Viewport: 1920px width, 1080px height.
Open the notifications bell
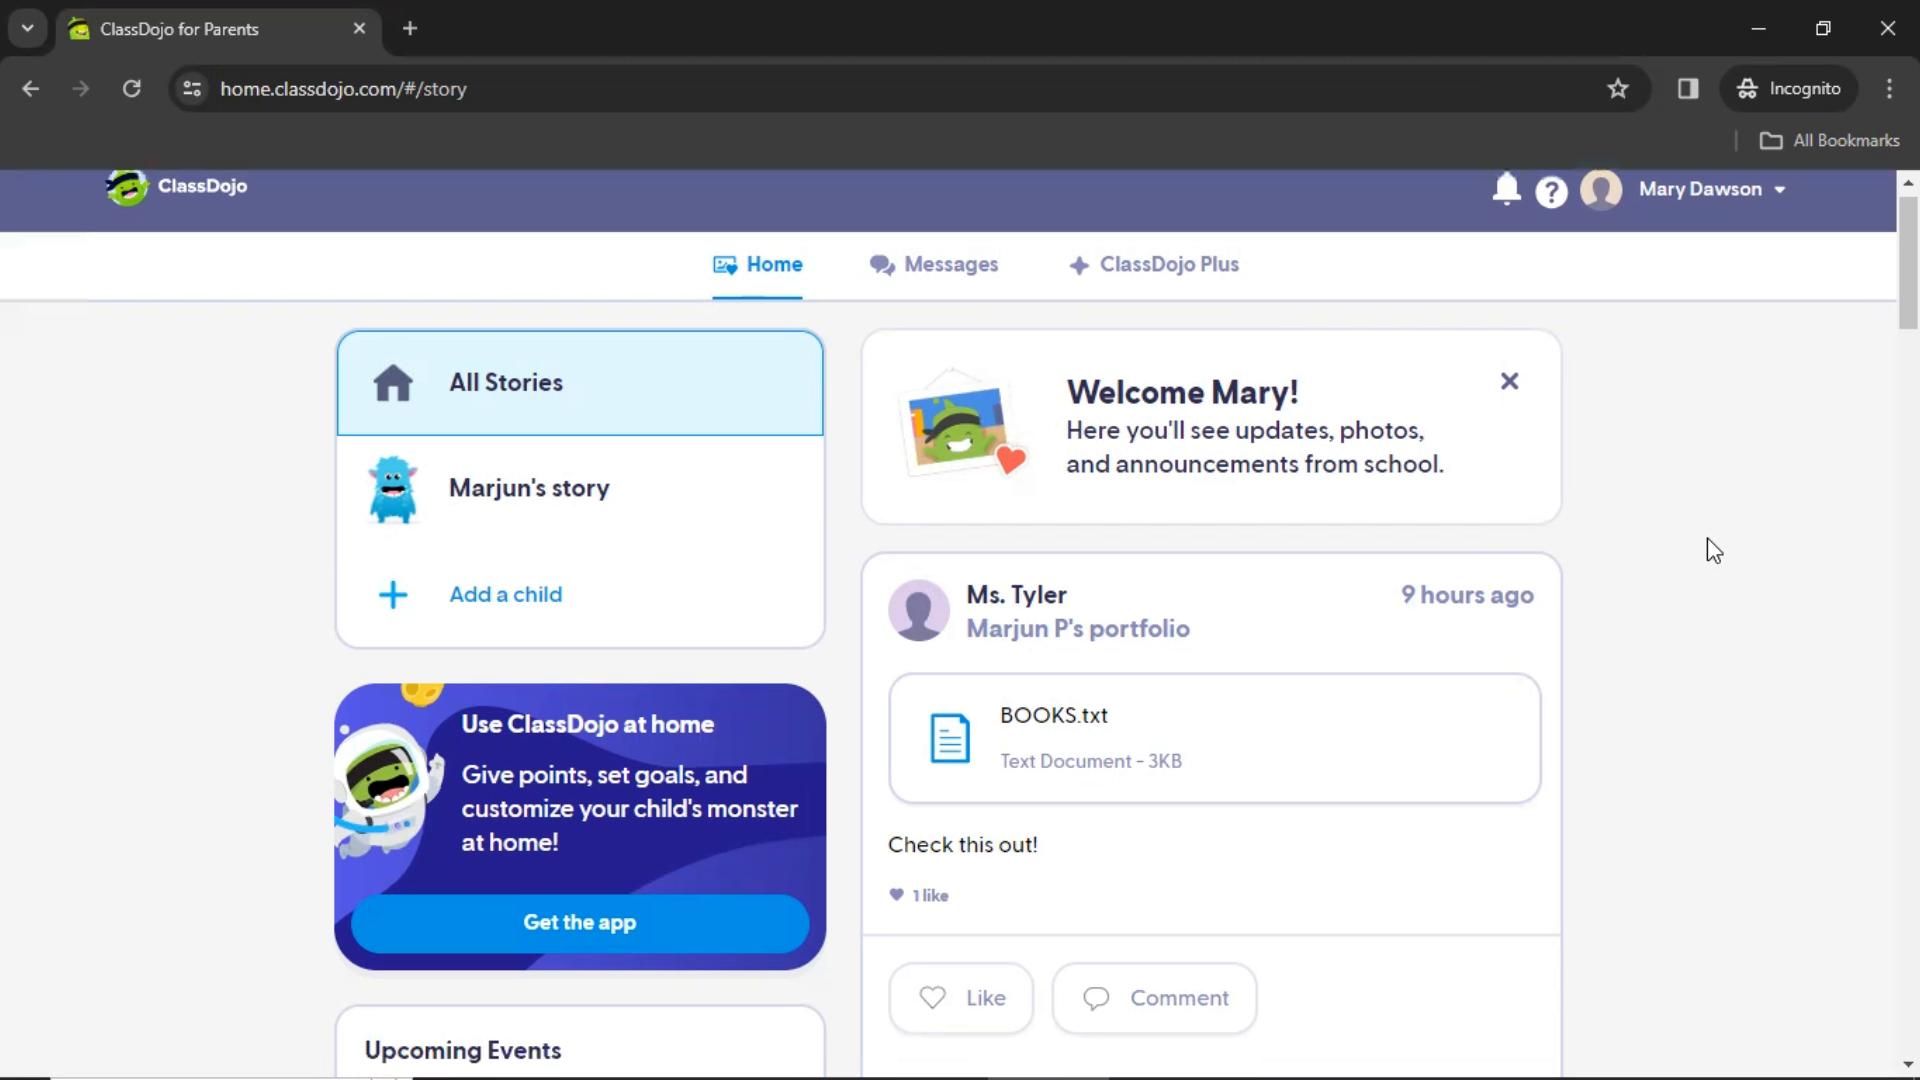1506,189
